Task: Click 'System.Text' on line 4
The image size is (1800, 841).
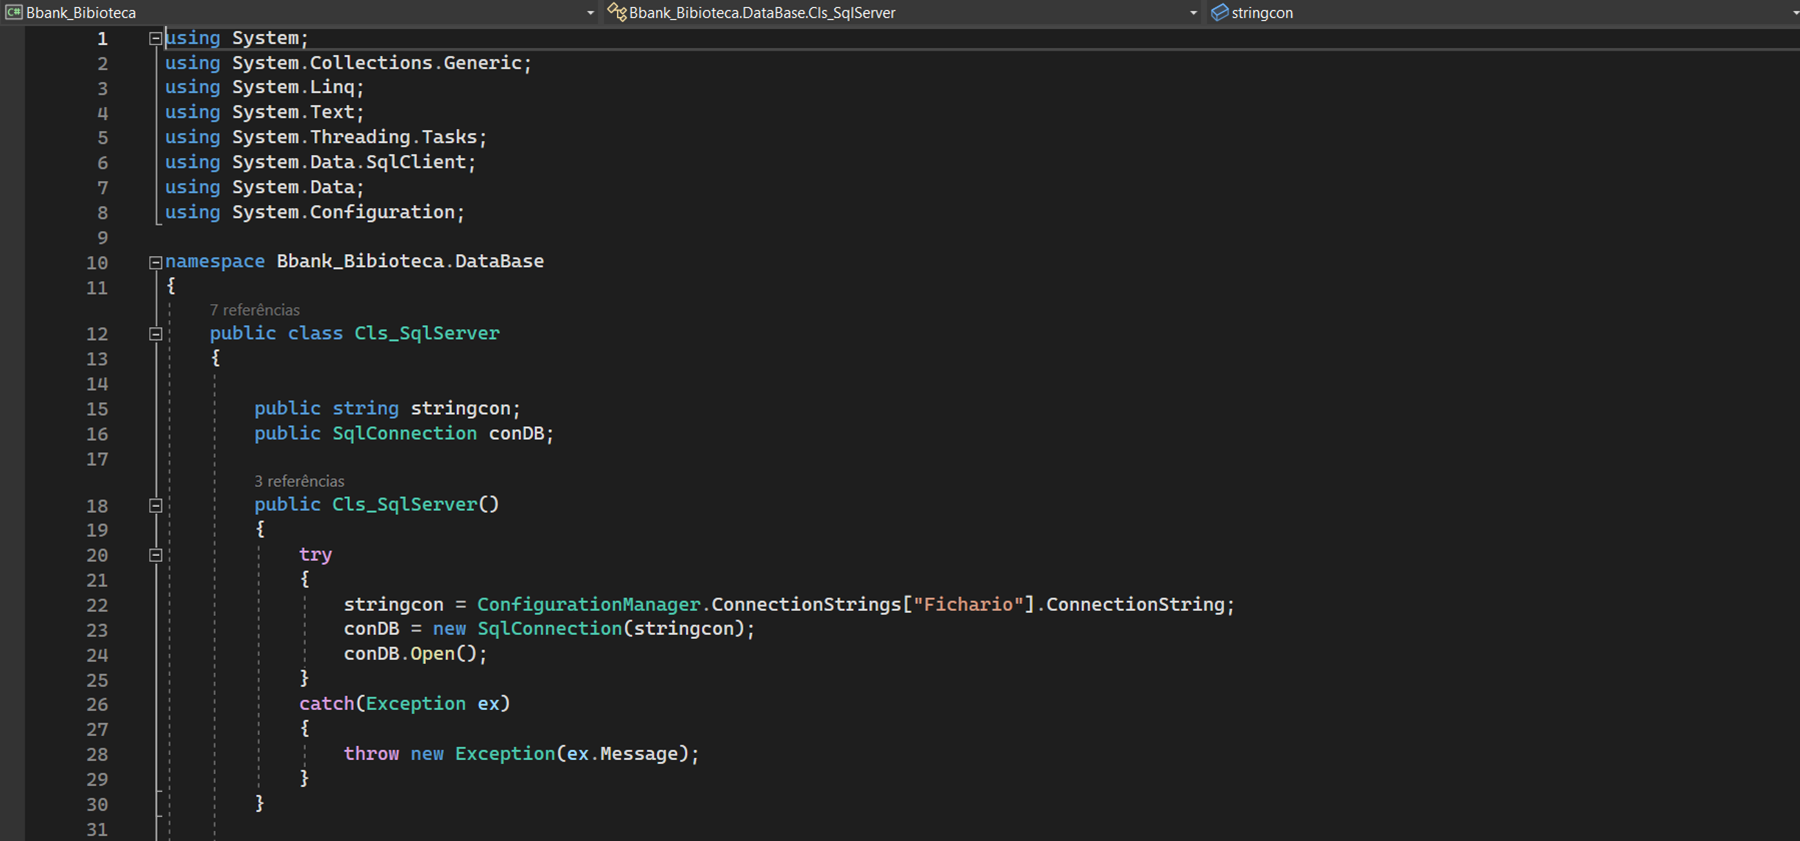Action: tap(293, 112)
